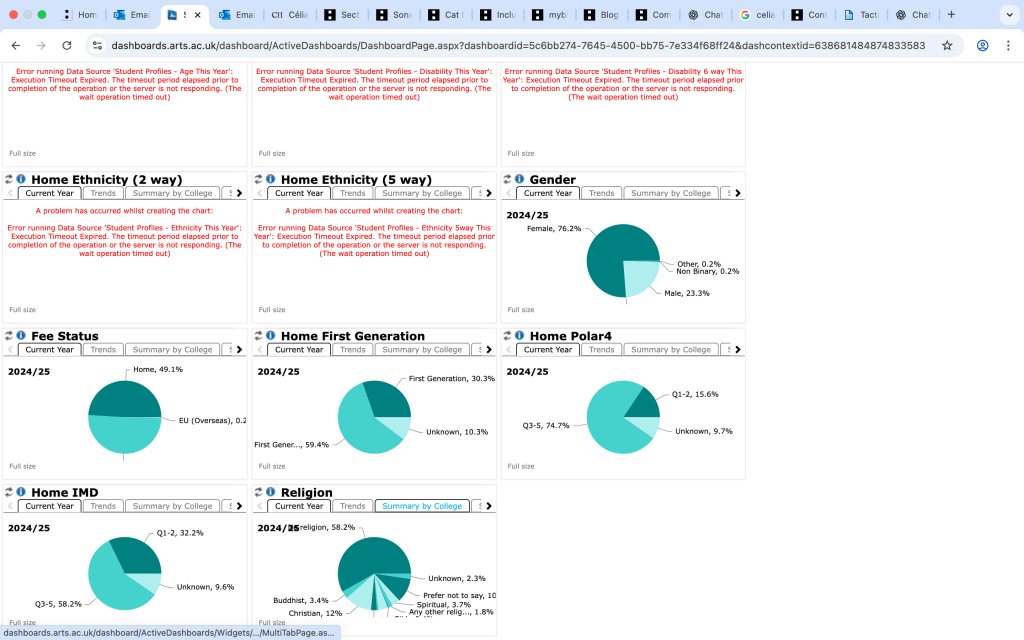The height and width of the screenshot is (640, 1024).
Task: Select Current Year tab in Home Polar4
Action: click(x=548, y=349)
